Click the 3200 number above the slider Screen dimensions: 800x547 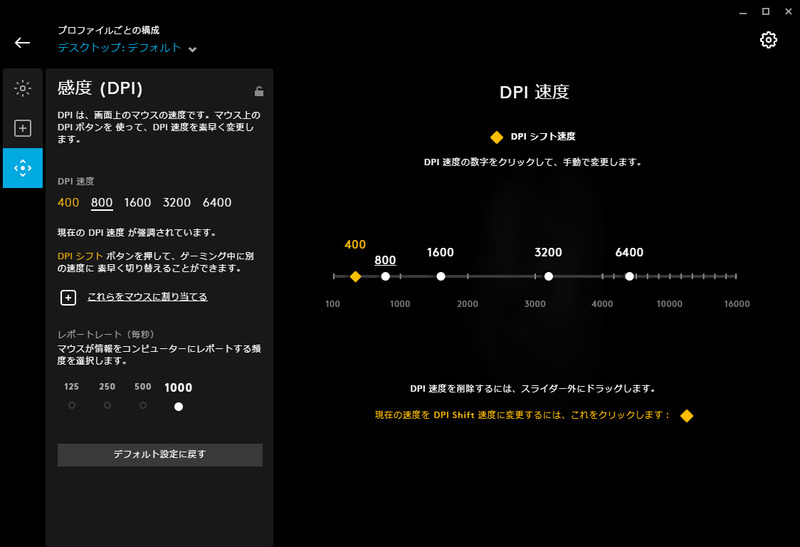548,253
